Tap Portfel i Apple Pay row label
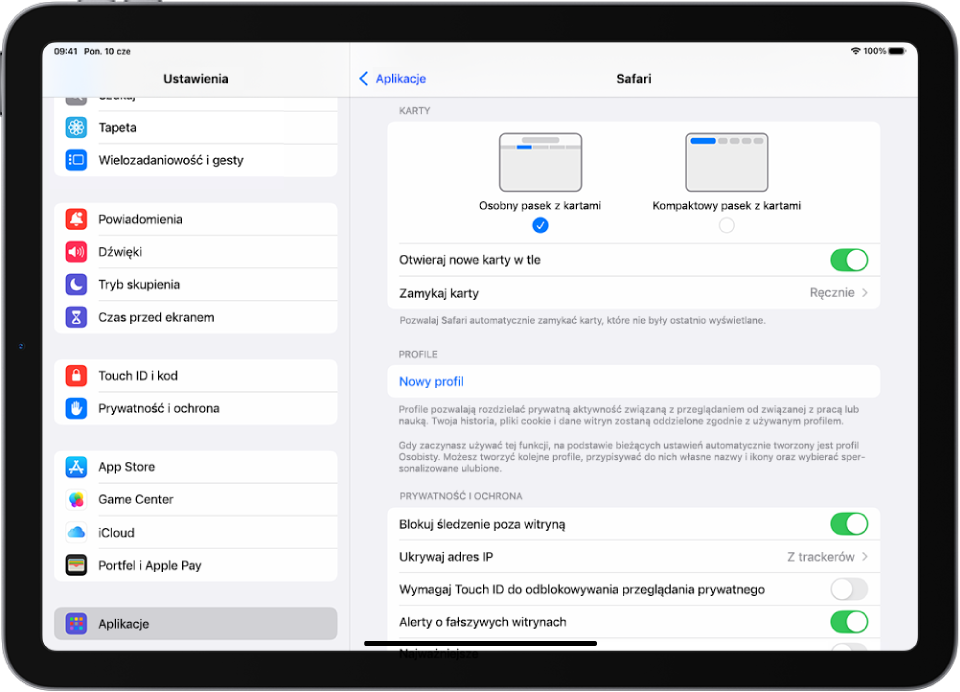Viewport: 960px width, 692px height. pos(150,565)
